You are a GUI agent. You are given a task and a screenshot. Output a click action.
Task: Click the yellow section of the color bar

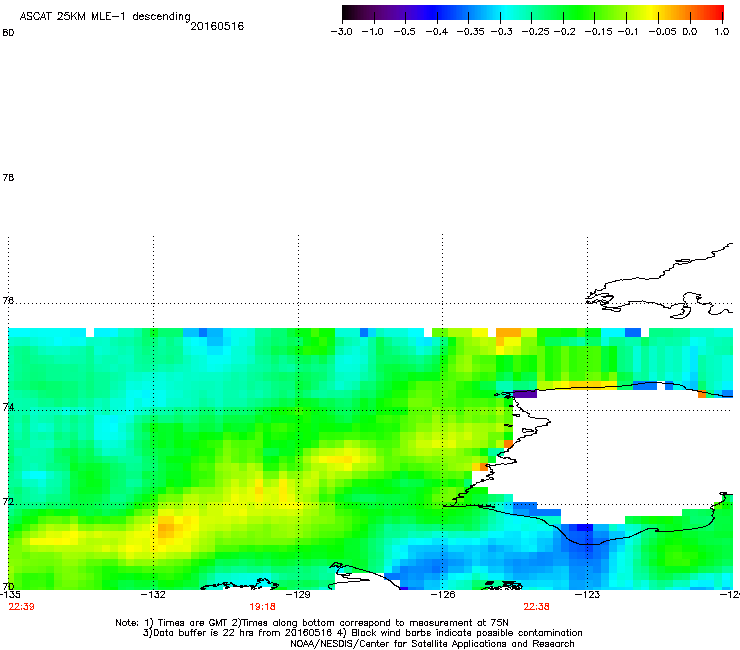[654, 13]
